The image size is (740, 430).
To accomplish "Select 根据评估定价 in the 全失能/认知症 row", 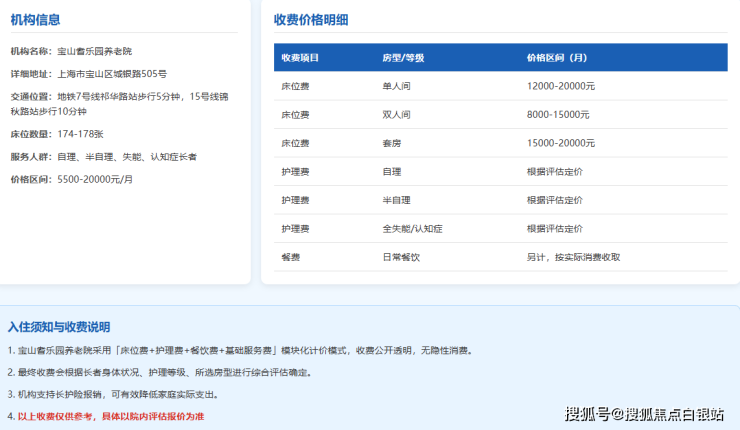I will point(555,229).
